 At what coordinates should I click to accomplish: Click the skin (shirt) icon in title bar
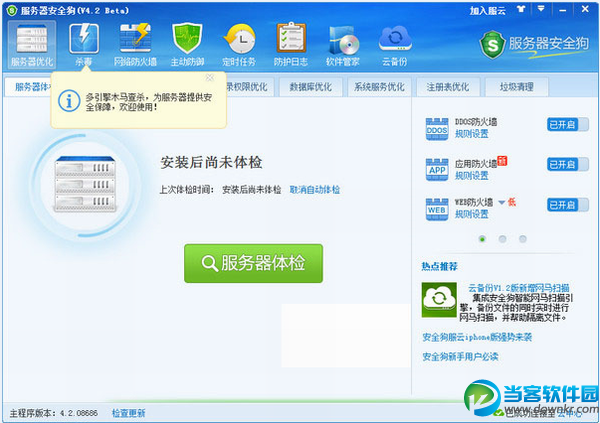(521, 9)
